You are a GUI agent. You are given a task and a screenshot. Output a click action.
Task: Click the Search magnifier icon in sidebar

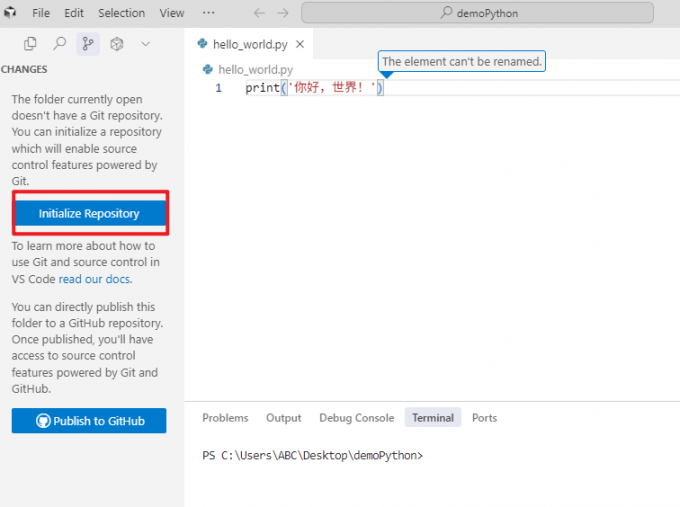coord(59,44)
